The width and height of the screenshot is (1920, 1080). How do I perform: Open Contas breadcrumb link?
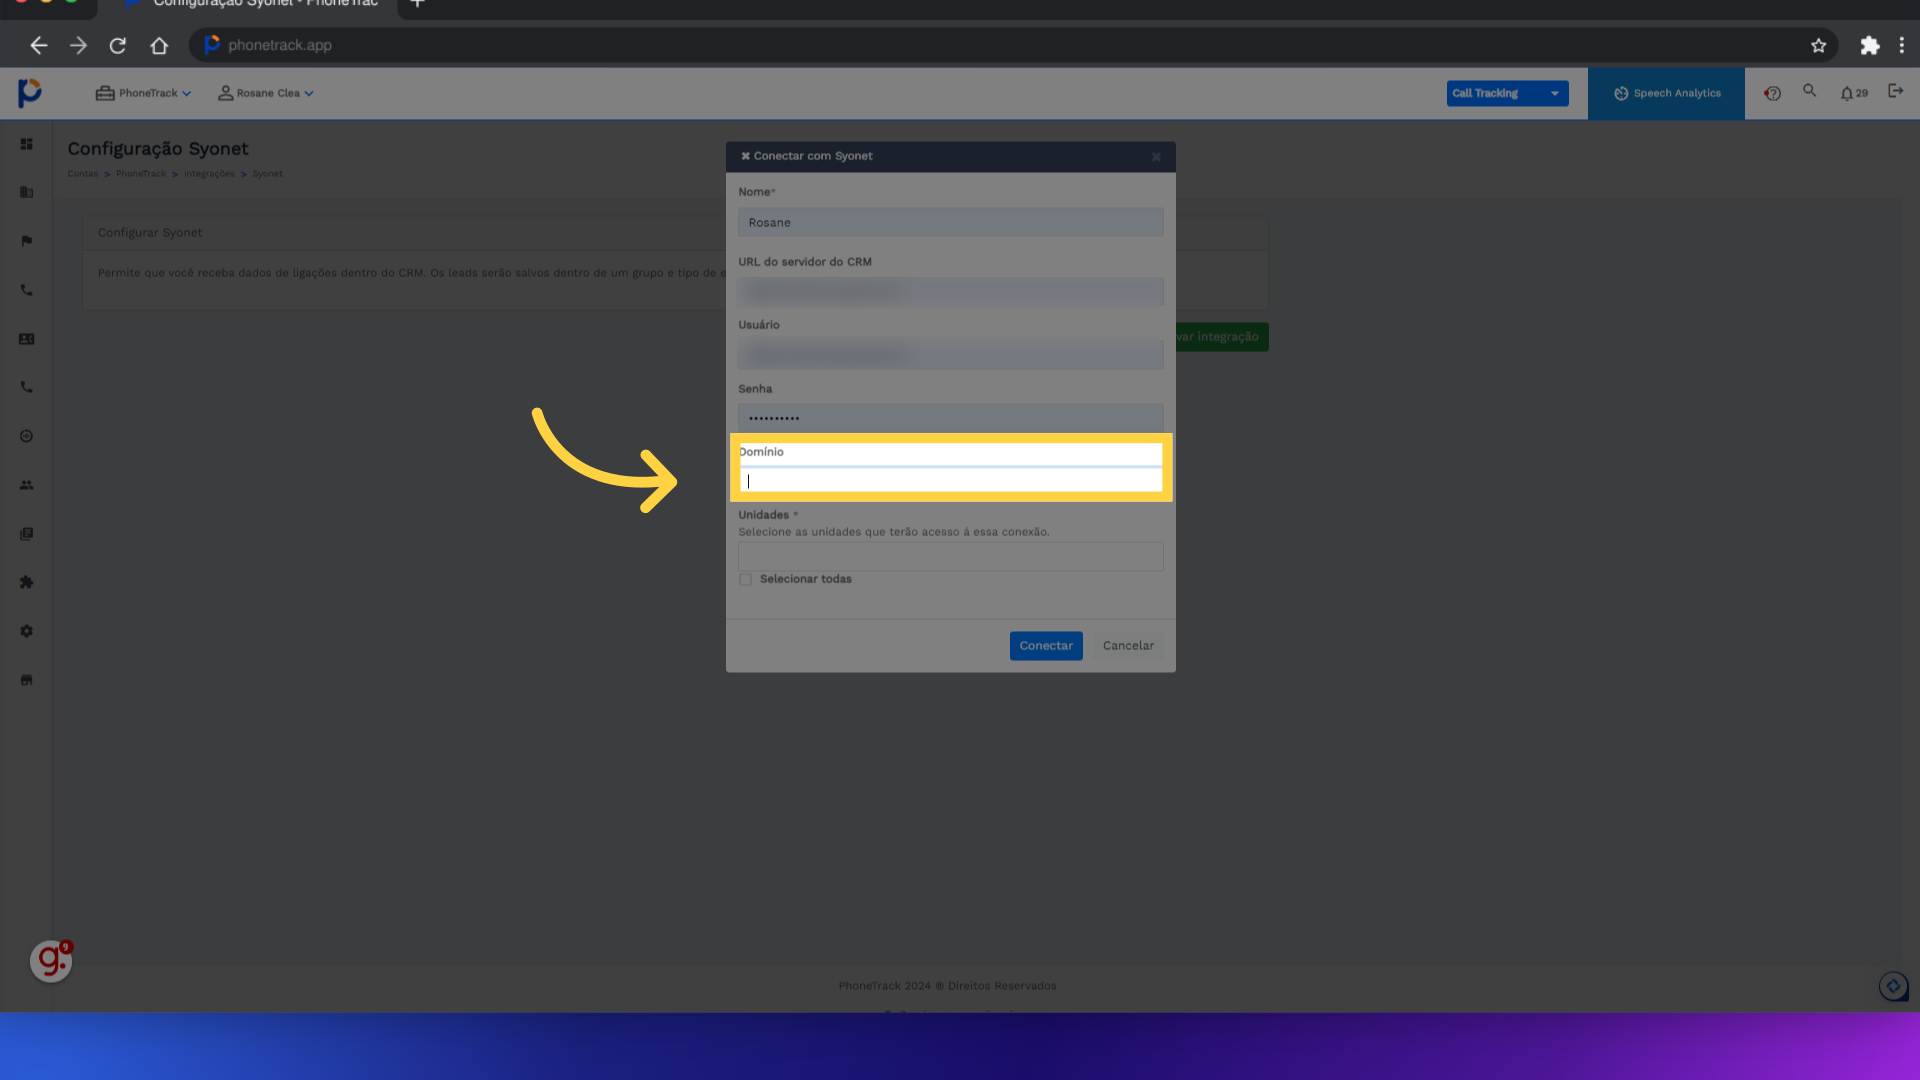pyautogui.click(x=83, y=174)
